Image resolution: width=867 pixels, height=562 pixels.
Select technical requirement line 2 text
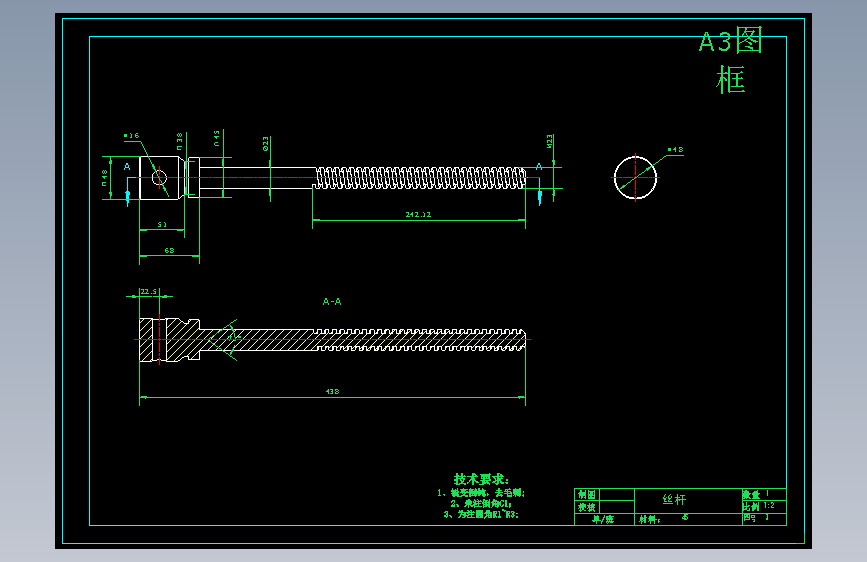481,503
